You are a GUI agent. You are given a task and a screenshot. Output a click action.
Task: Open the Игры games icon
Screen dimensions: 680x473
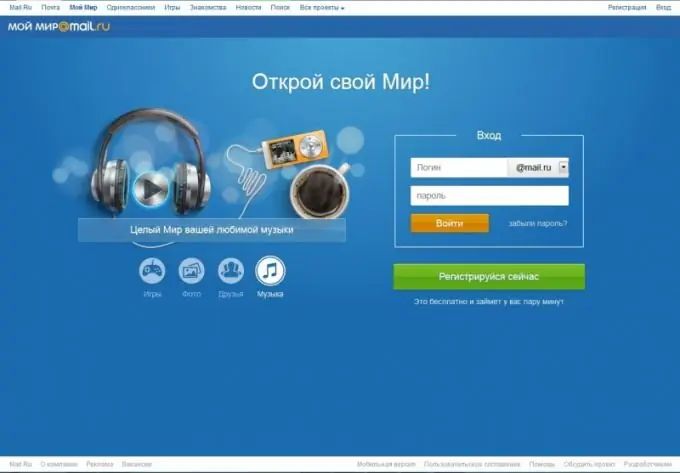tap(152, 271)
